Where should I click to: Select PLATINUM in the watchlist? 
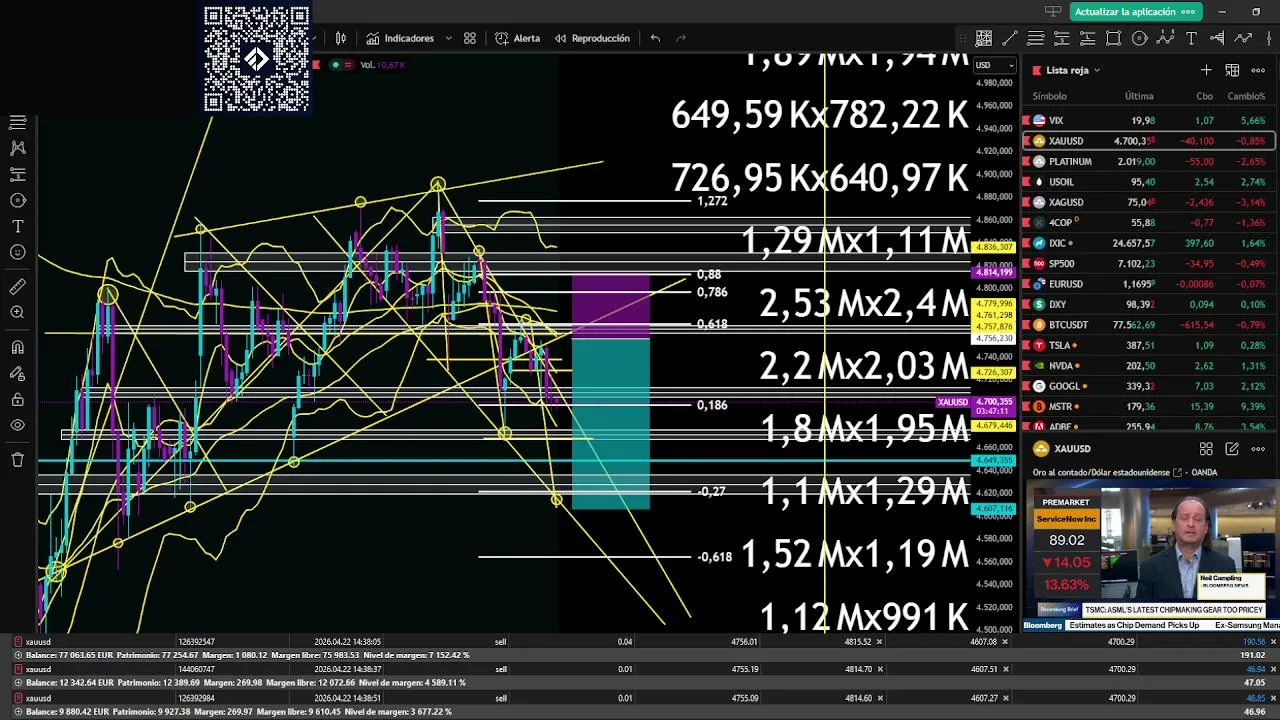[1148, 161]
